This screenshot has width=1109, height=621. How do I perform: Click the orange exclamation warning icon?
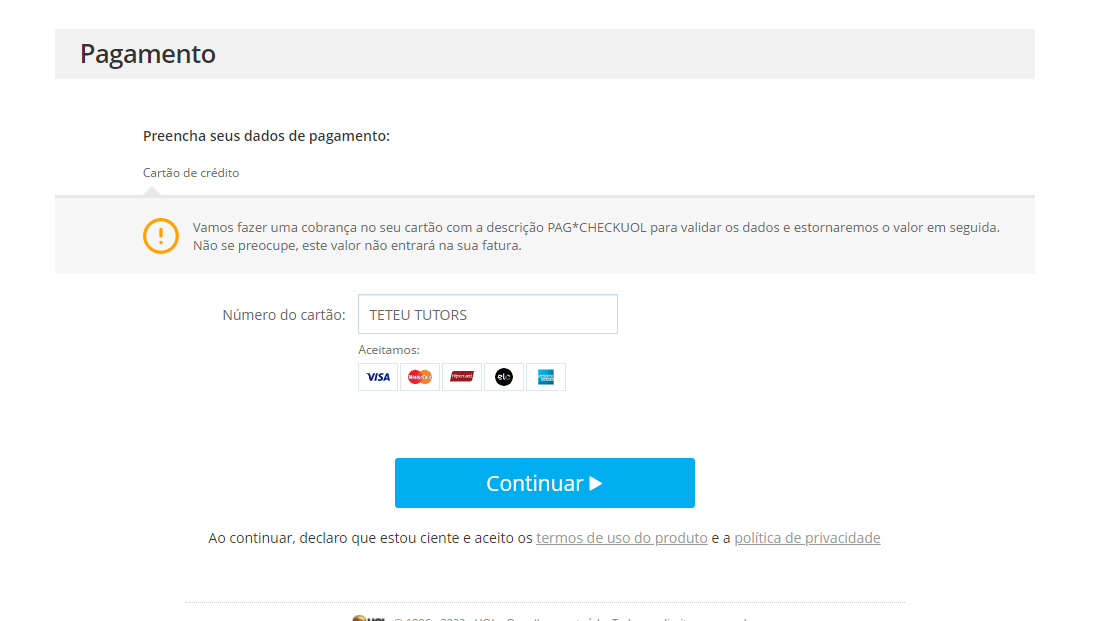click(161, 236)
